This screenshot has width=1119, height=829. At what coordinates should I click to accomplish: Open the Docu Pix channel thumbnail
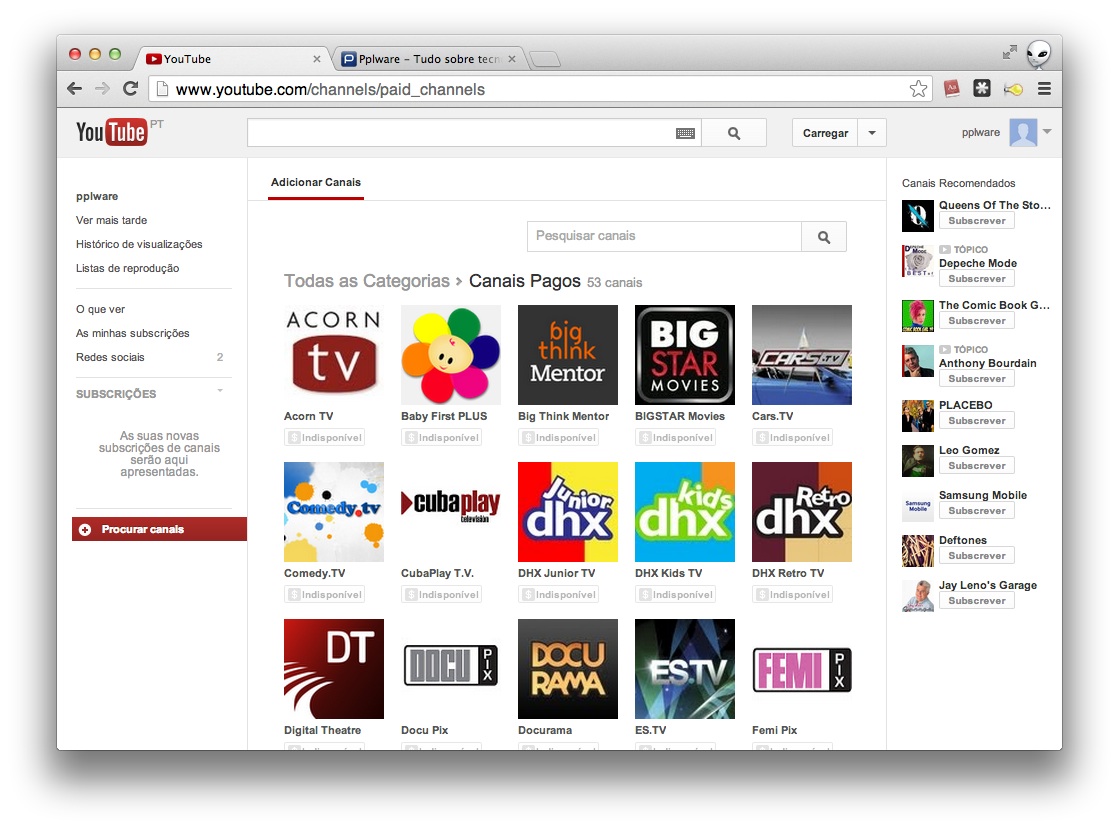tap(450, 668)
